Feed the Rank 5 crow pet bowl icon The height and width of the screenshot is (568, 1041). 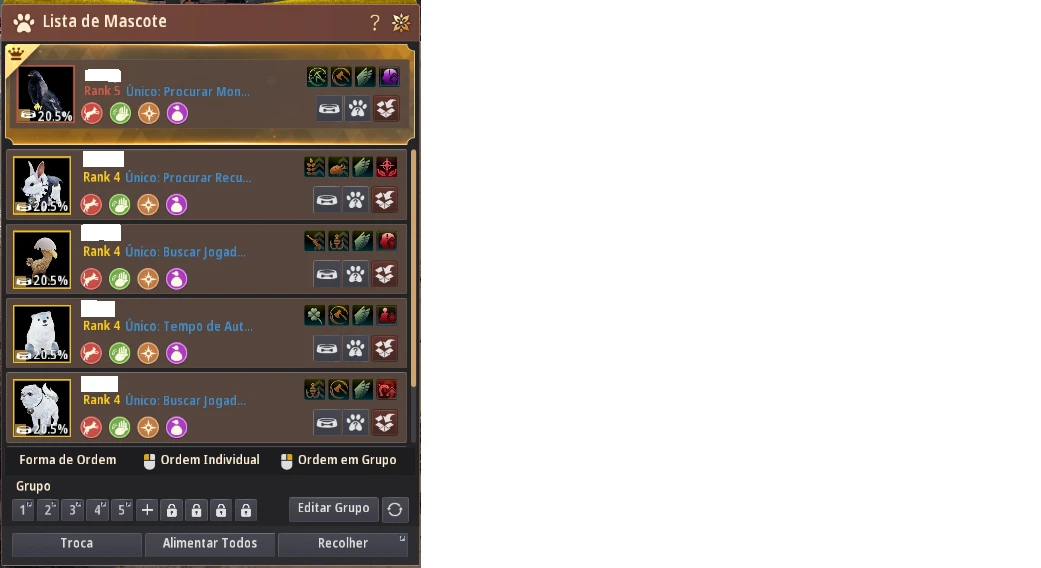coord(329,109)
